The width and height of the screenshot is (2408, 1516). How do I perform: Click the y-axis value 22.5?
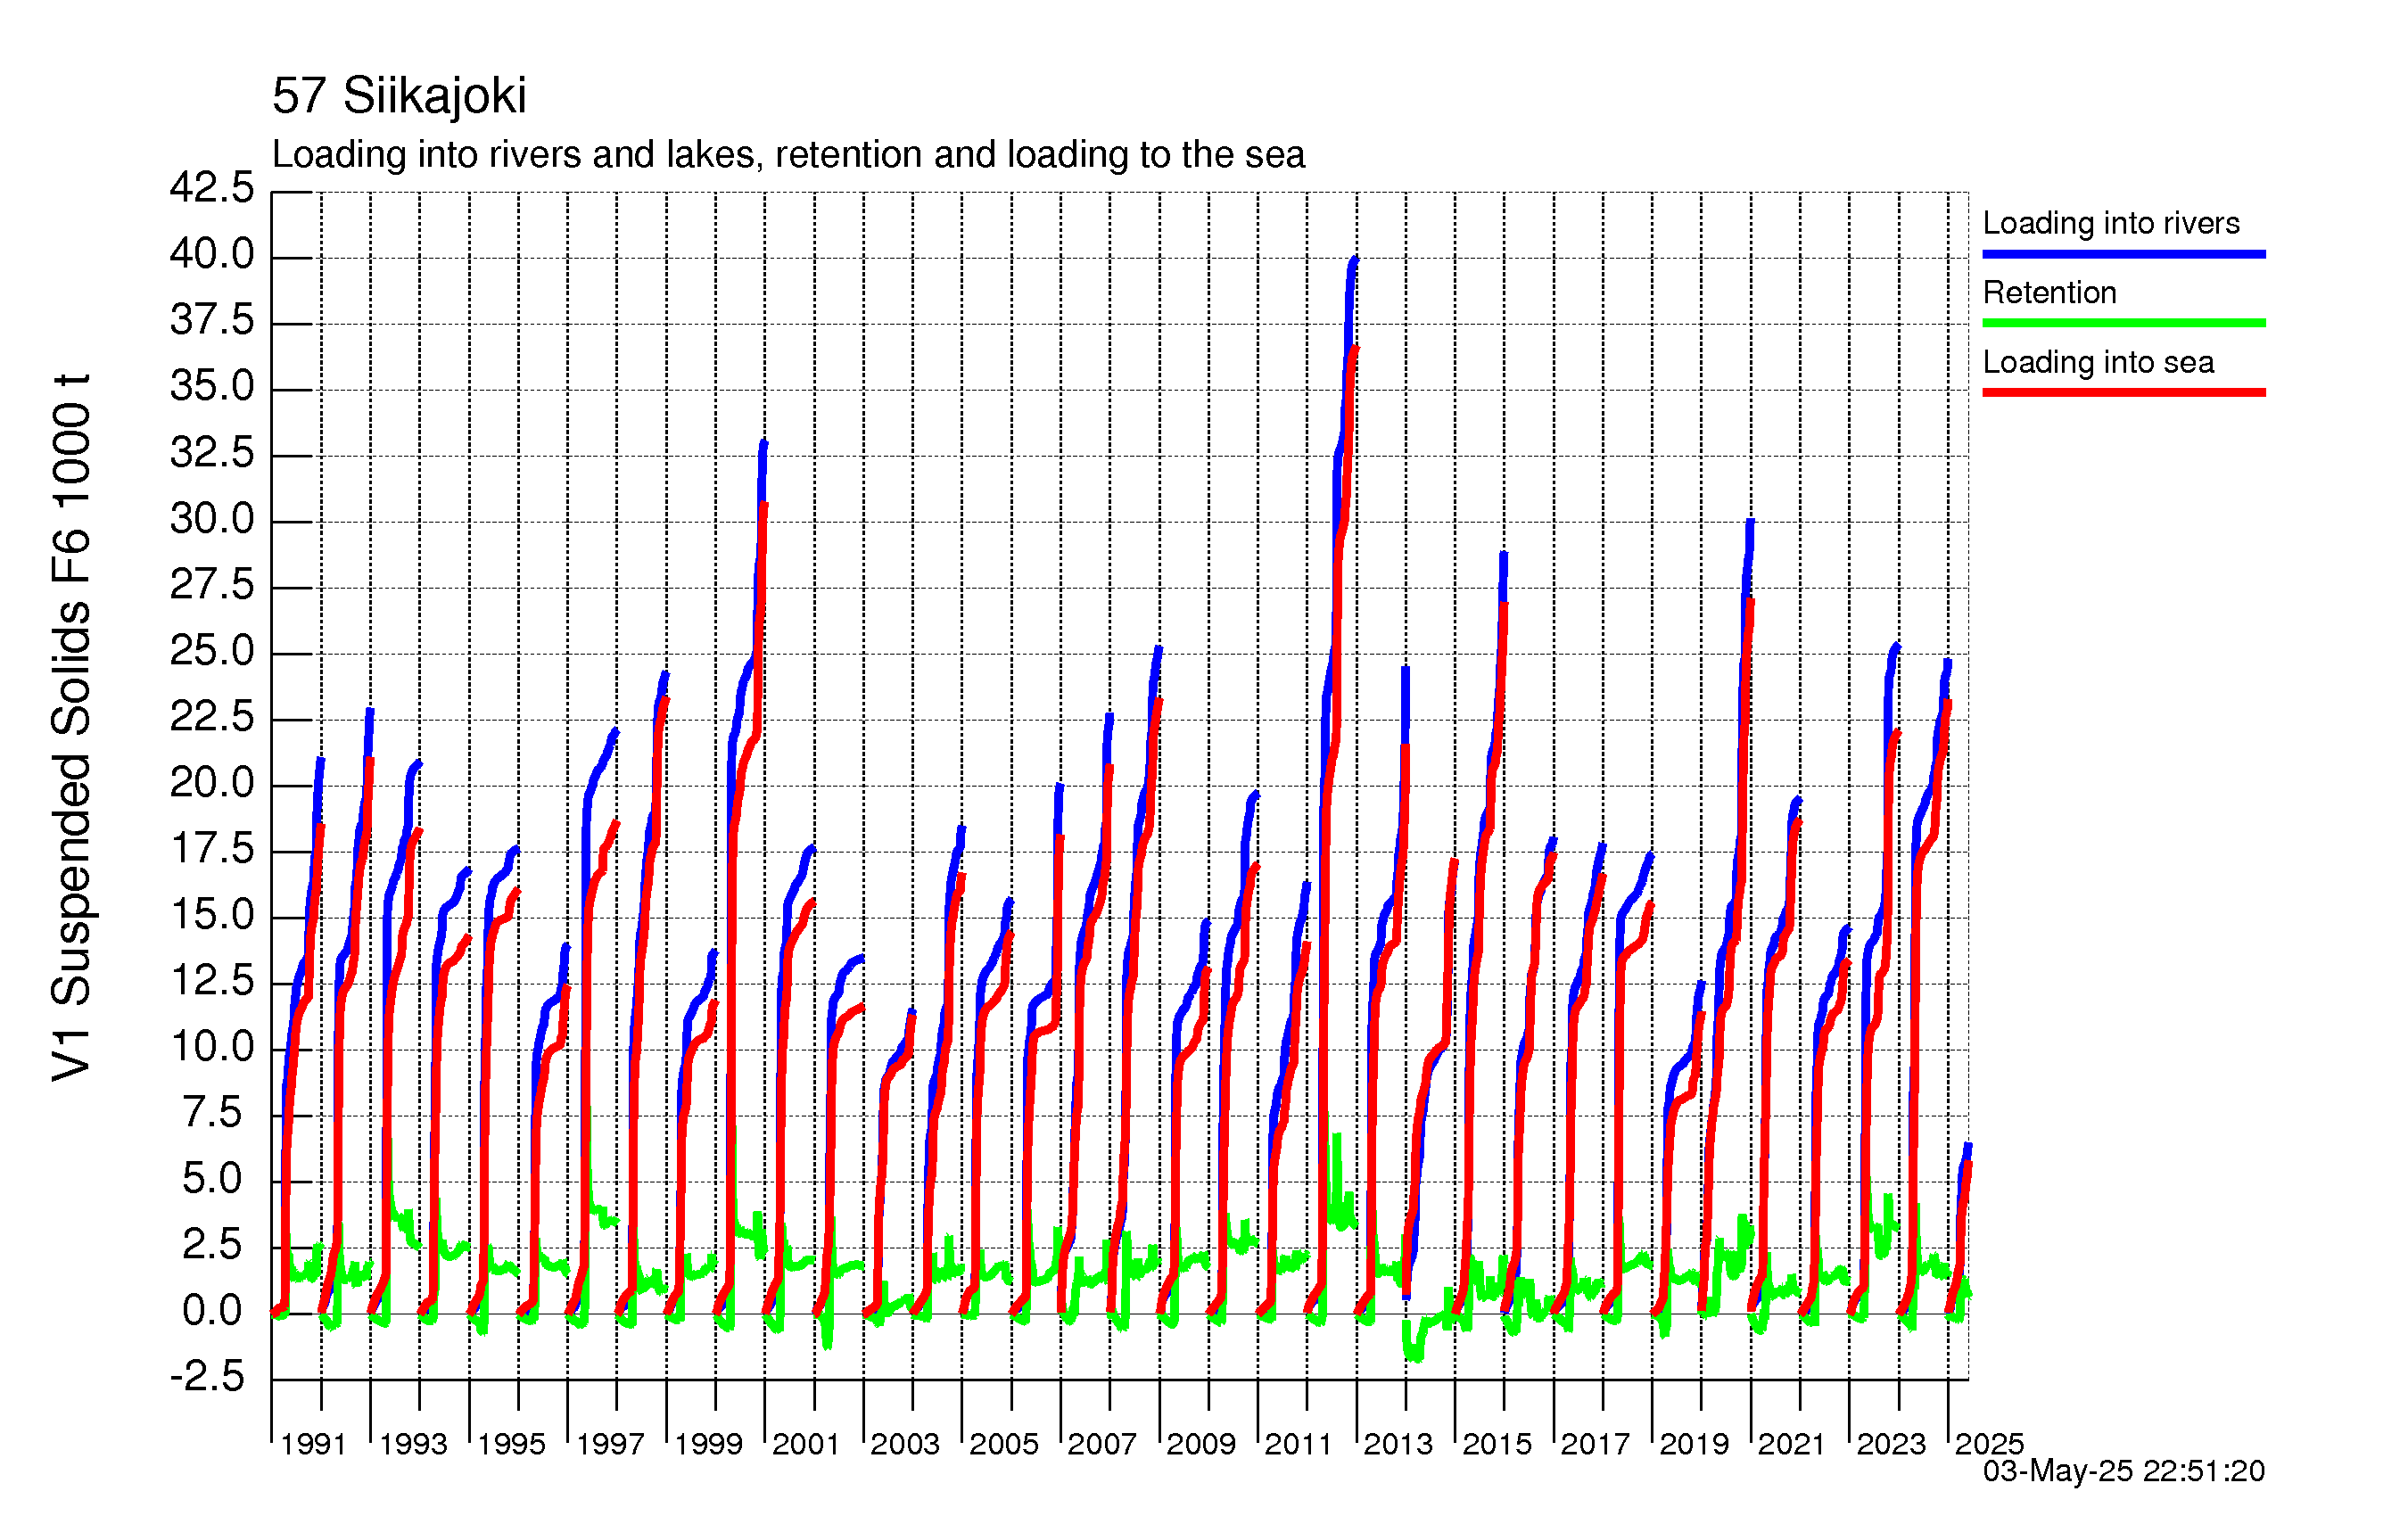211,717
